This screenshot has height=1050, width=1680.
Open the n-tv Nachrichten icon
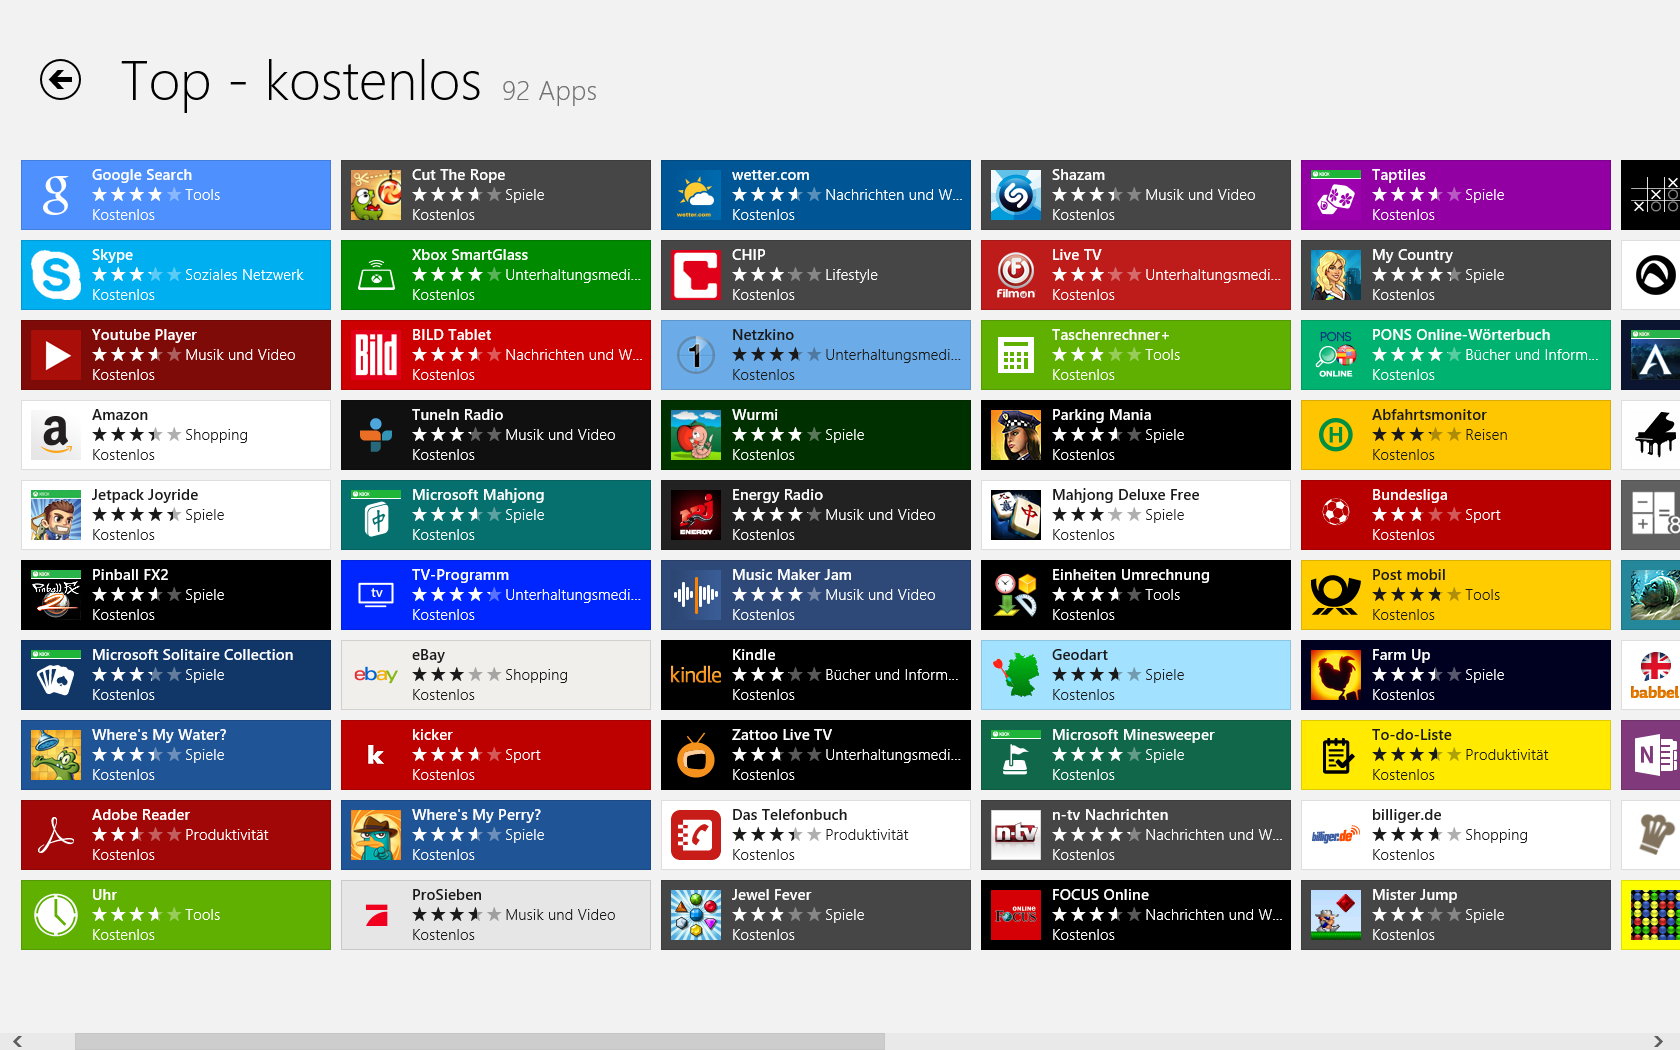(x=1016, y=835)
